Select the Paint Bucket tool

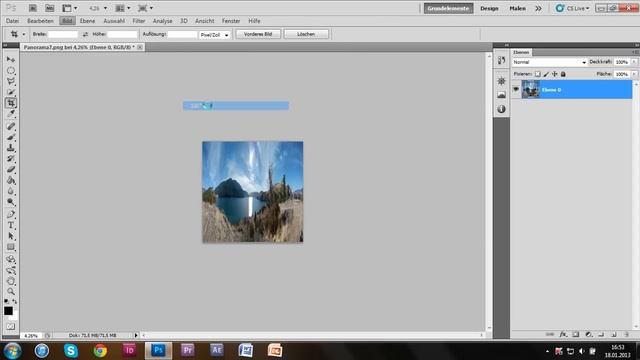pos(11,180)
